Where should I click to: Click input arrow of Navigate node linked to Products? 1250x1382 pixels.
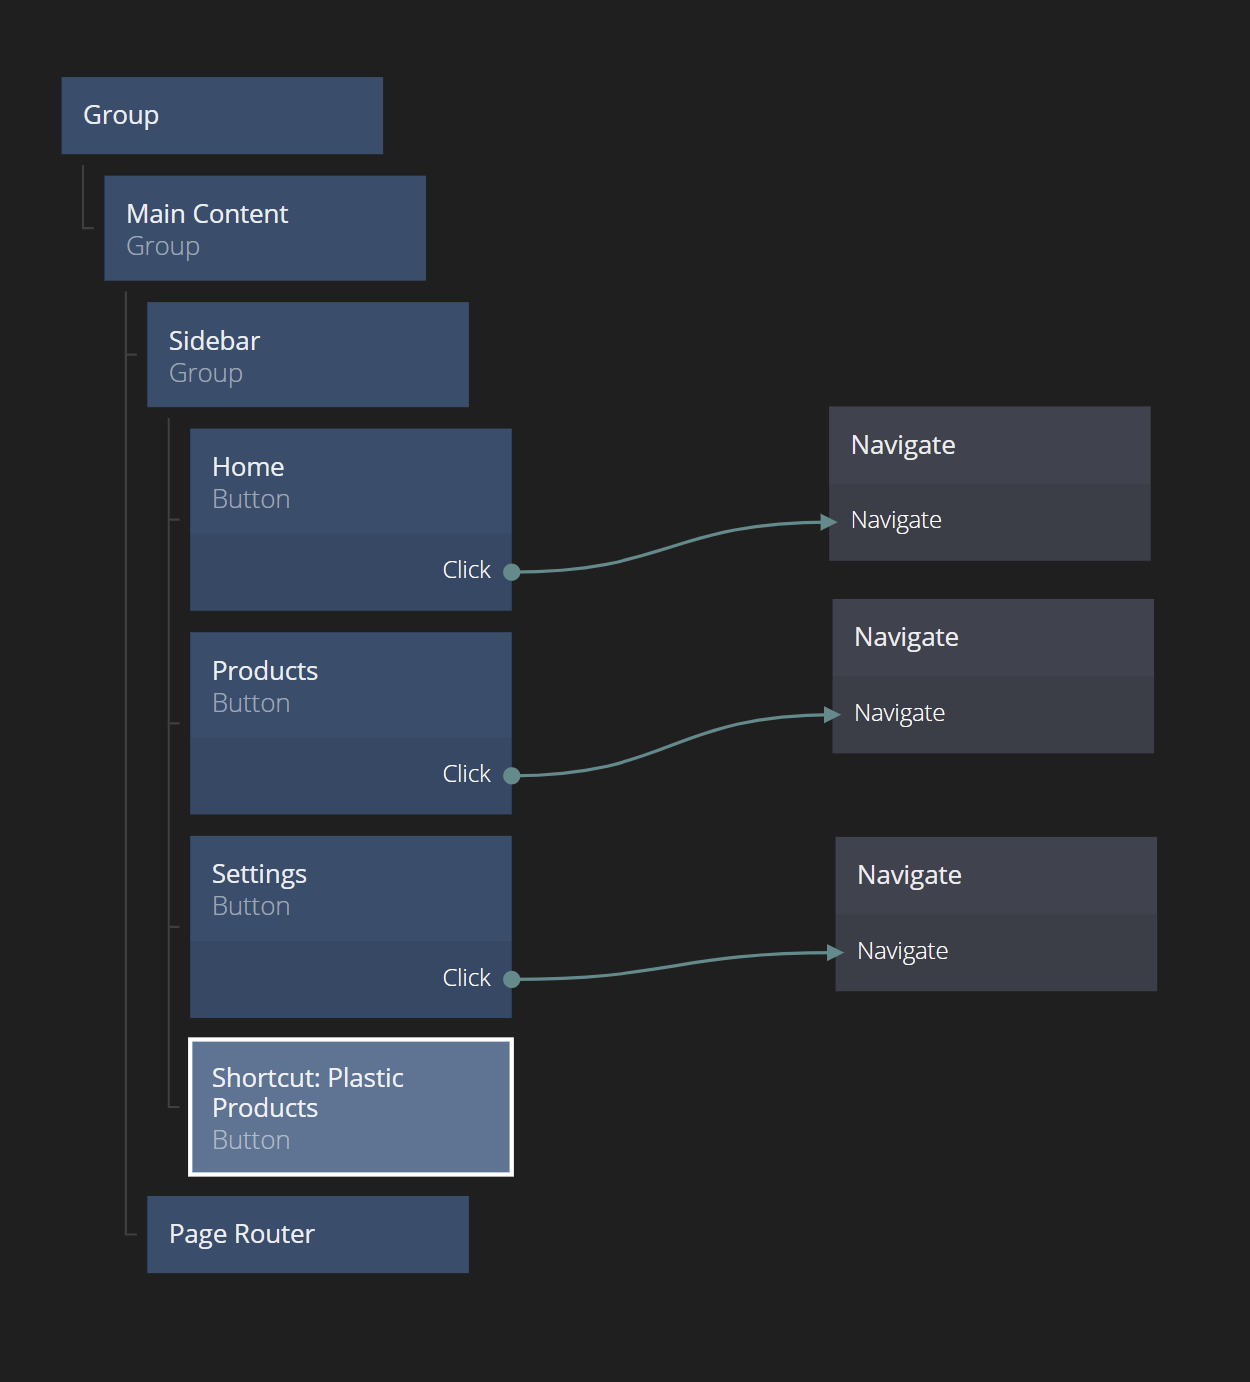[831, 714]
